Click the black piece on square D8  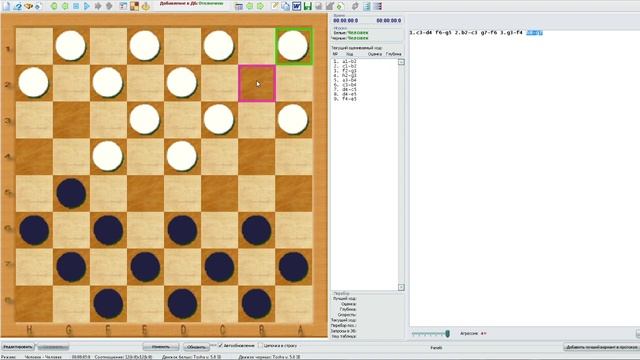click(x=182, y=304)
